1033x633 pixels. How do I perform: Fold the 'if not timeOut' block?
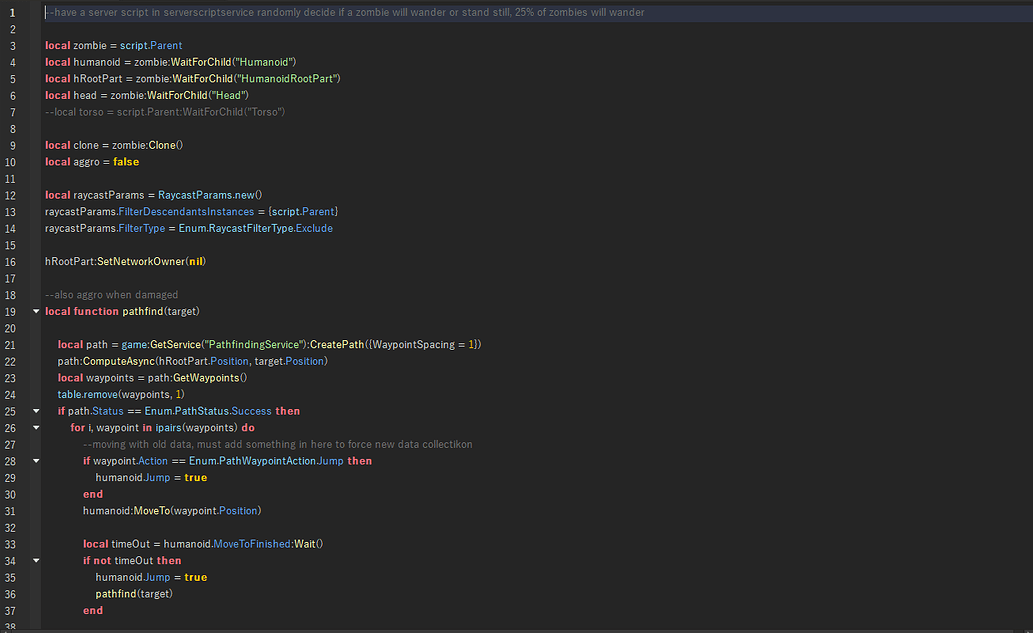click(x=36, y=561)
